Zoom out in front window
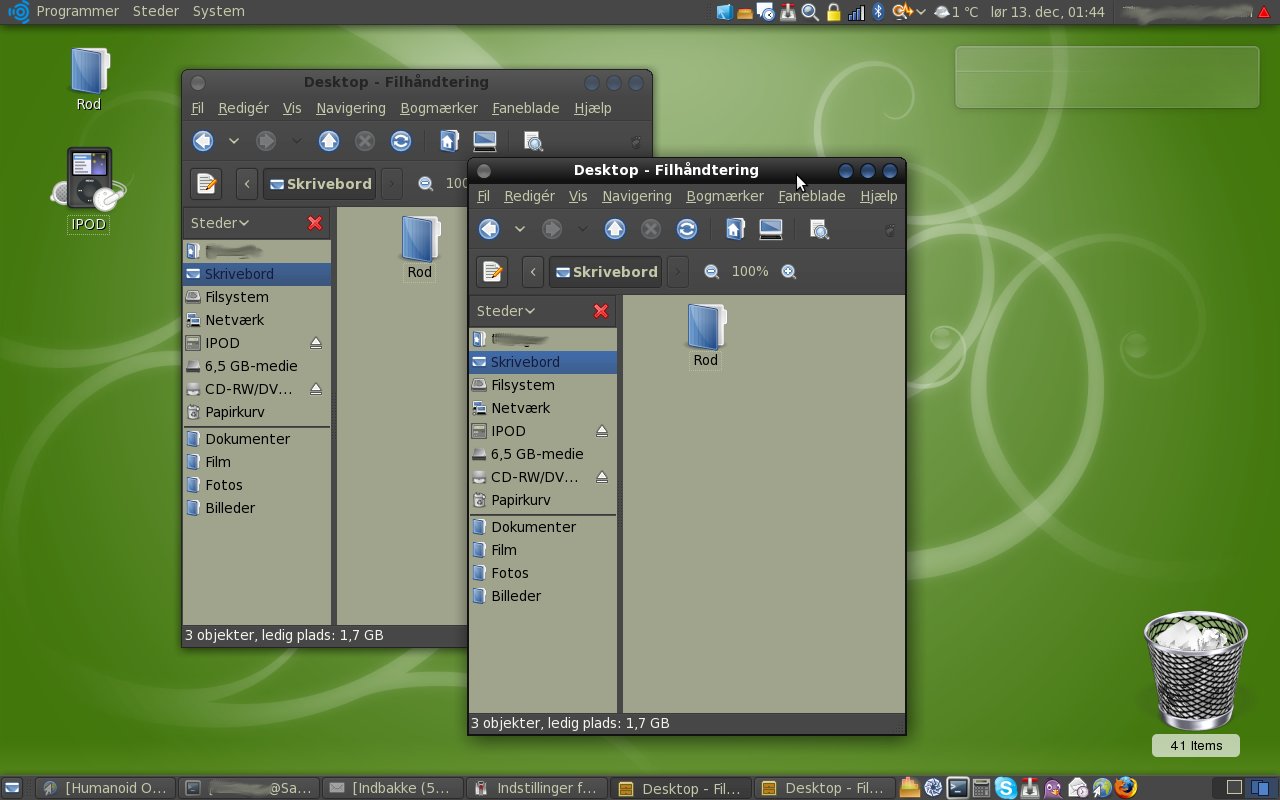The image size is (1280, 800). coord(711,271)
